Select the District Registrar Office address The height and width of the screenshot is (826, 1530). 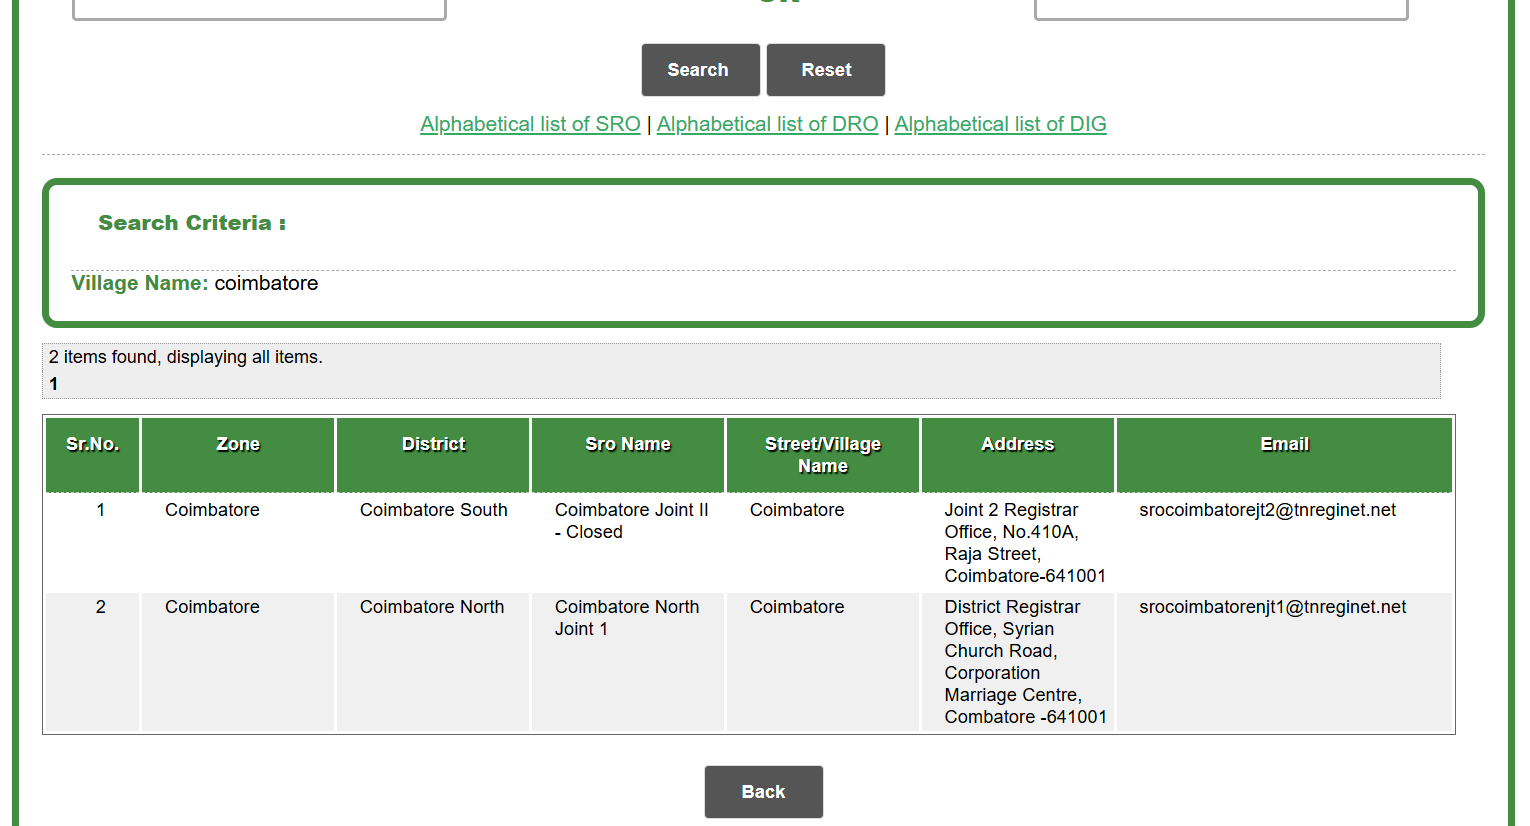[x=1026, y=662]
